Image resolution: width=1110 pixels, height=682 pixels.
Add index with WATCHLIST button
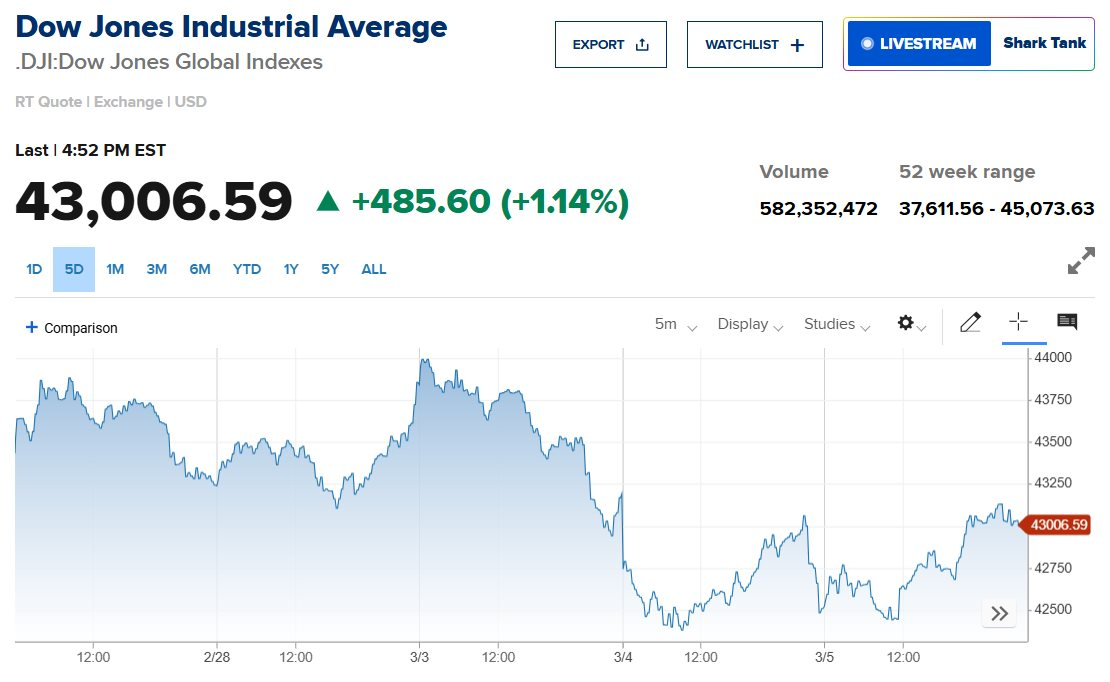(754, 45)
